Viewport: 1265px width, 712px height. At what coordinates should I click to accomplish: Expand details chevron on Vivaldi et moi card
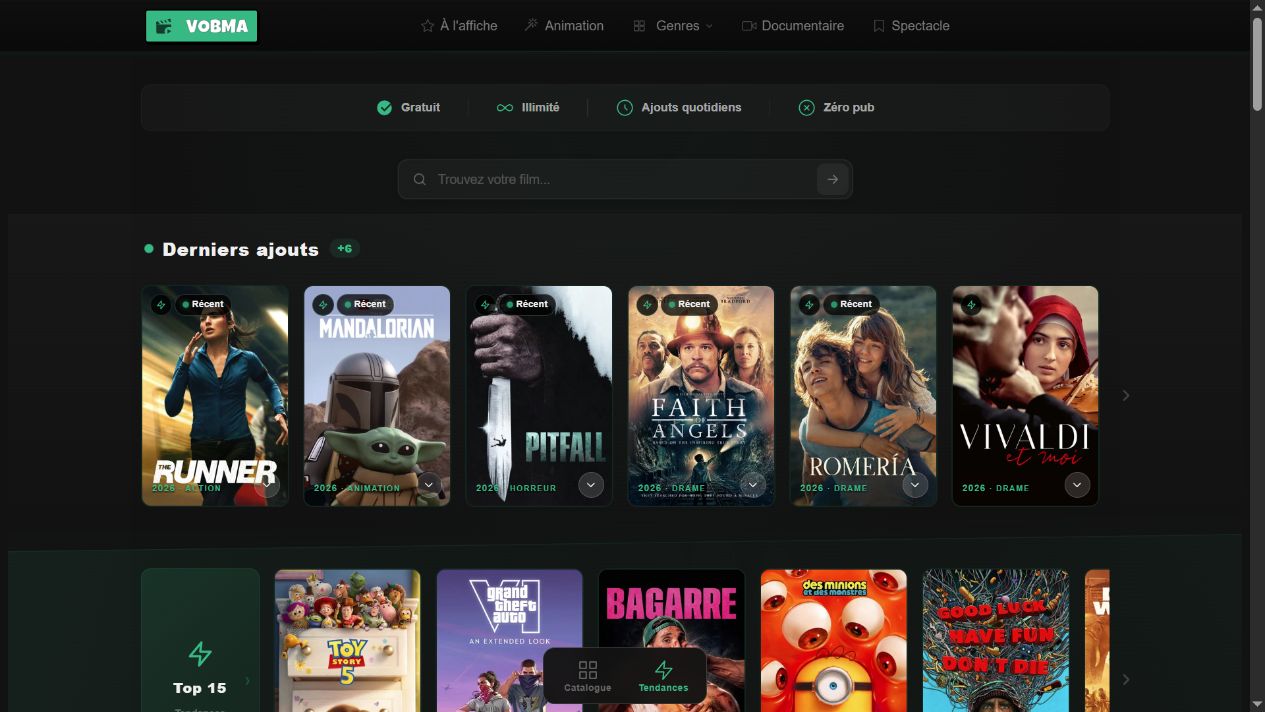point(1077,485)
